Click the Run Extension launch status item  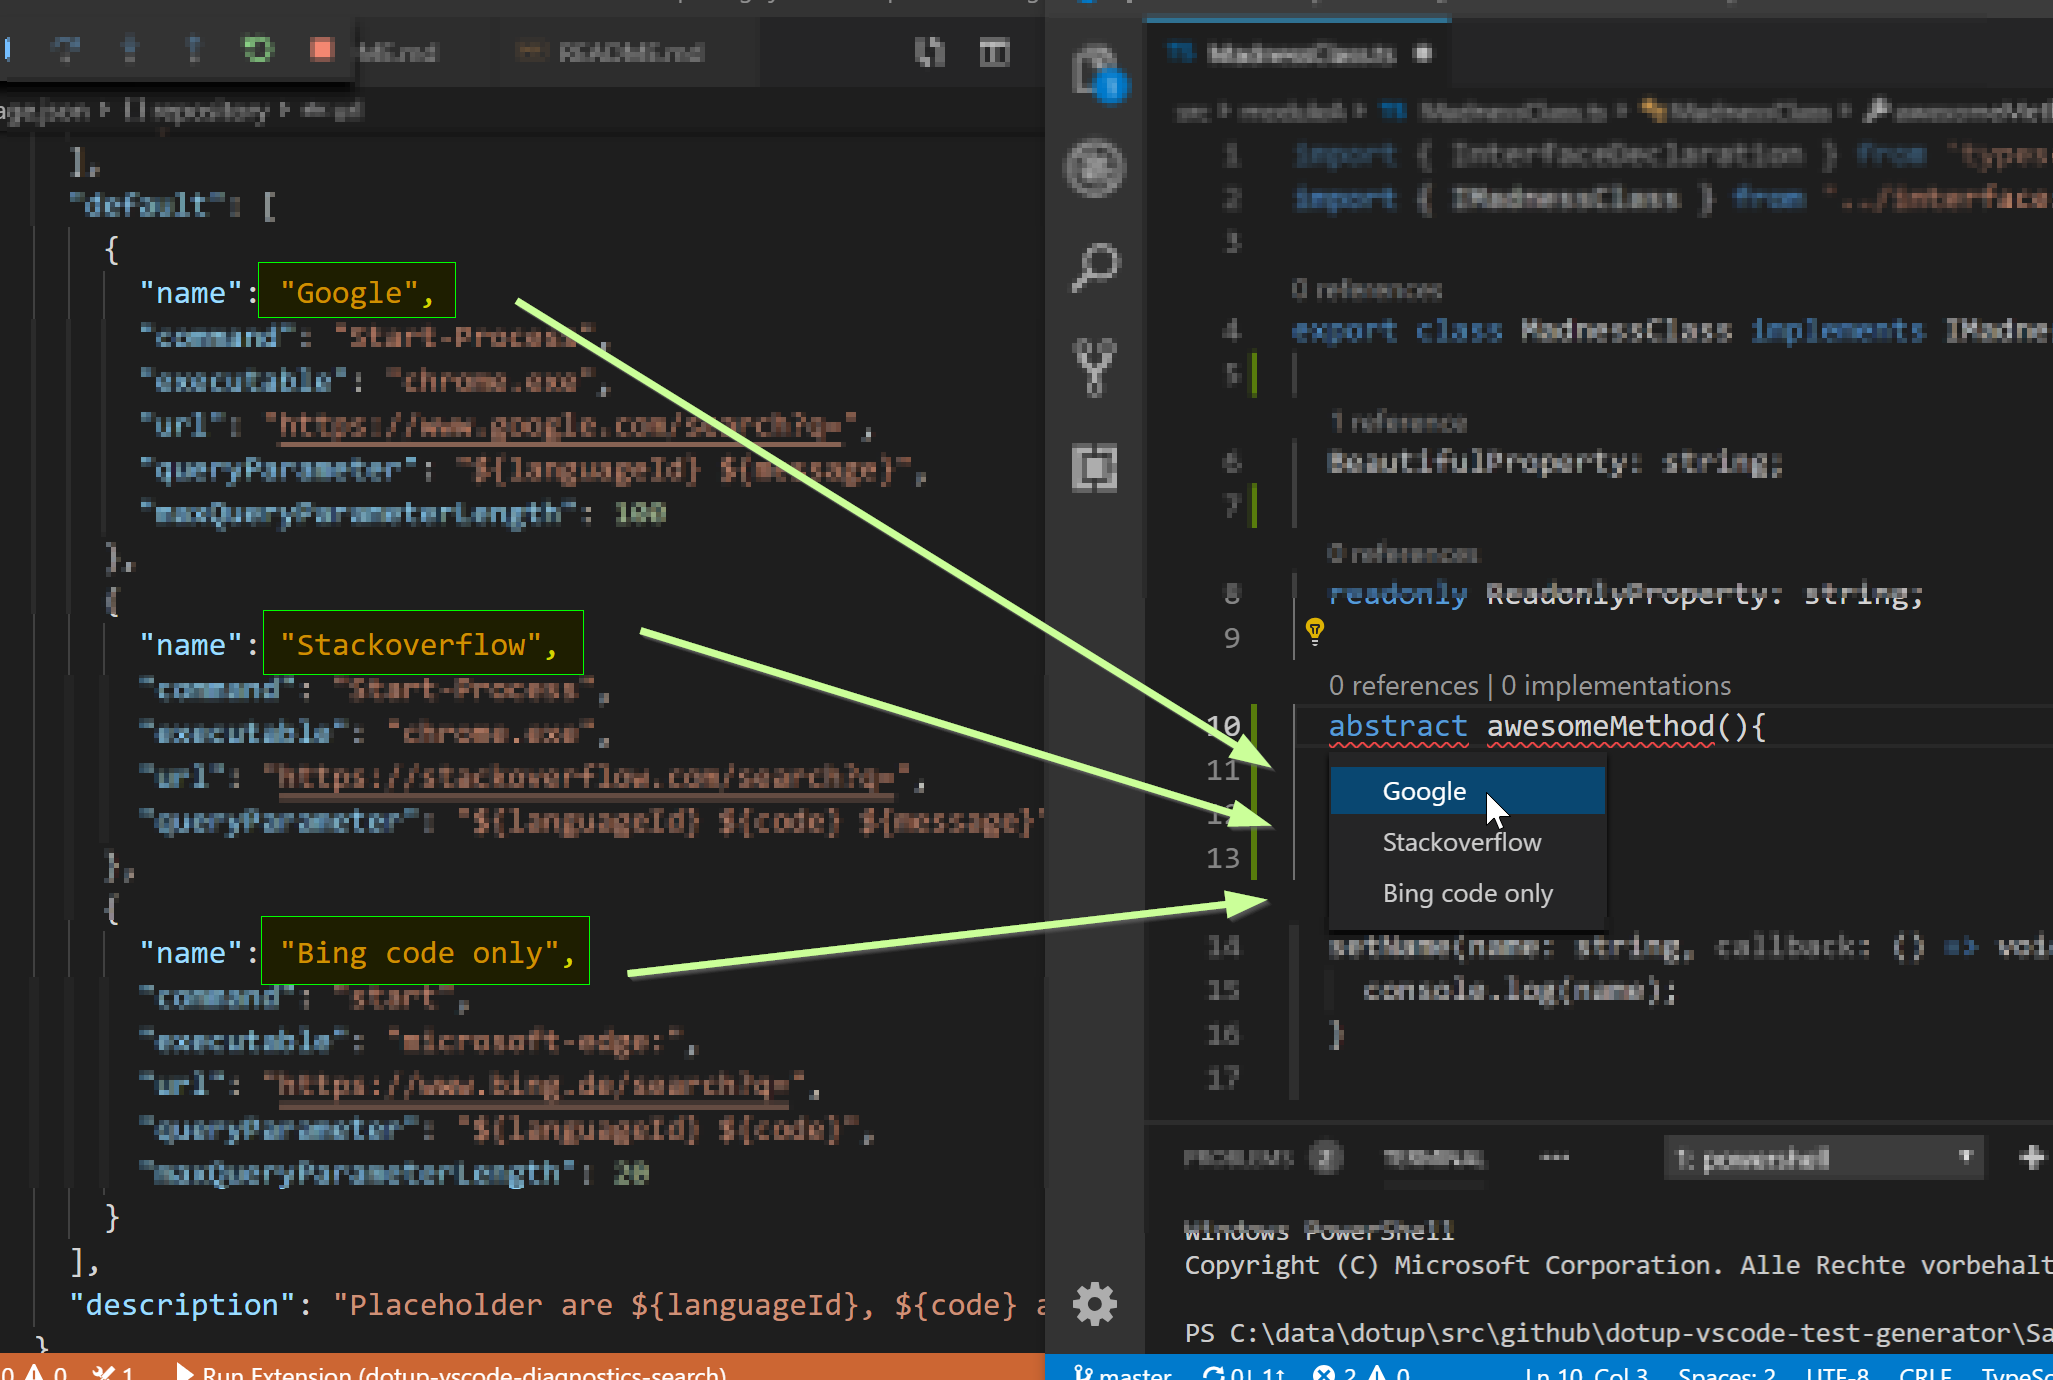point(450,1372)
